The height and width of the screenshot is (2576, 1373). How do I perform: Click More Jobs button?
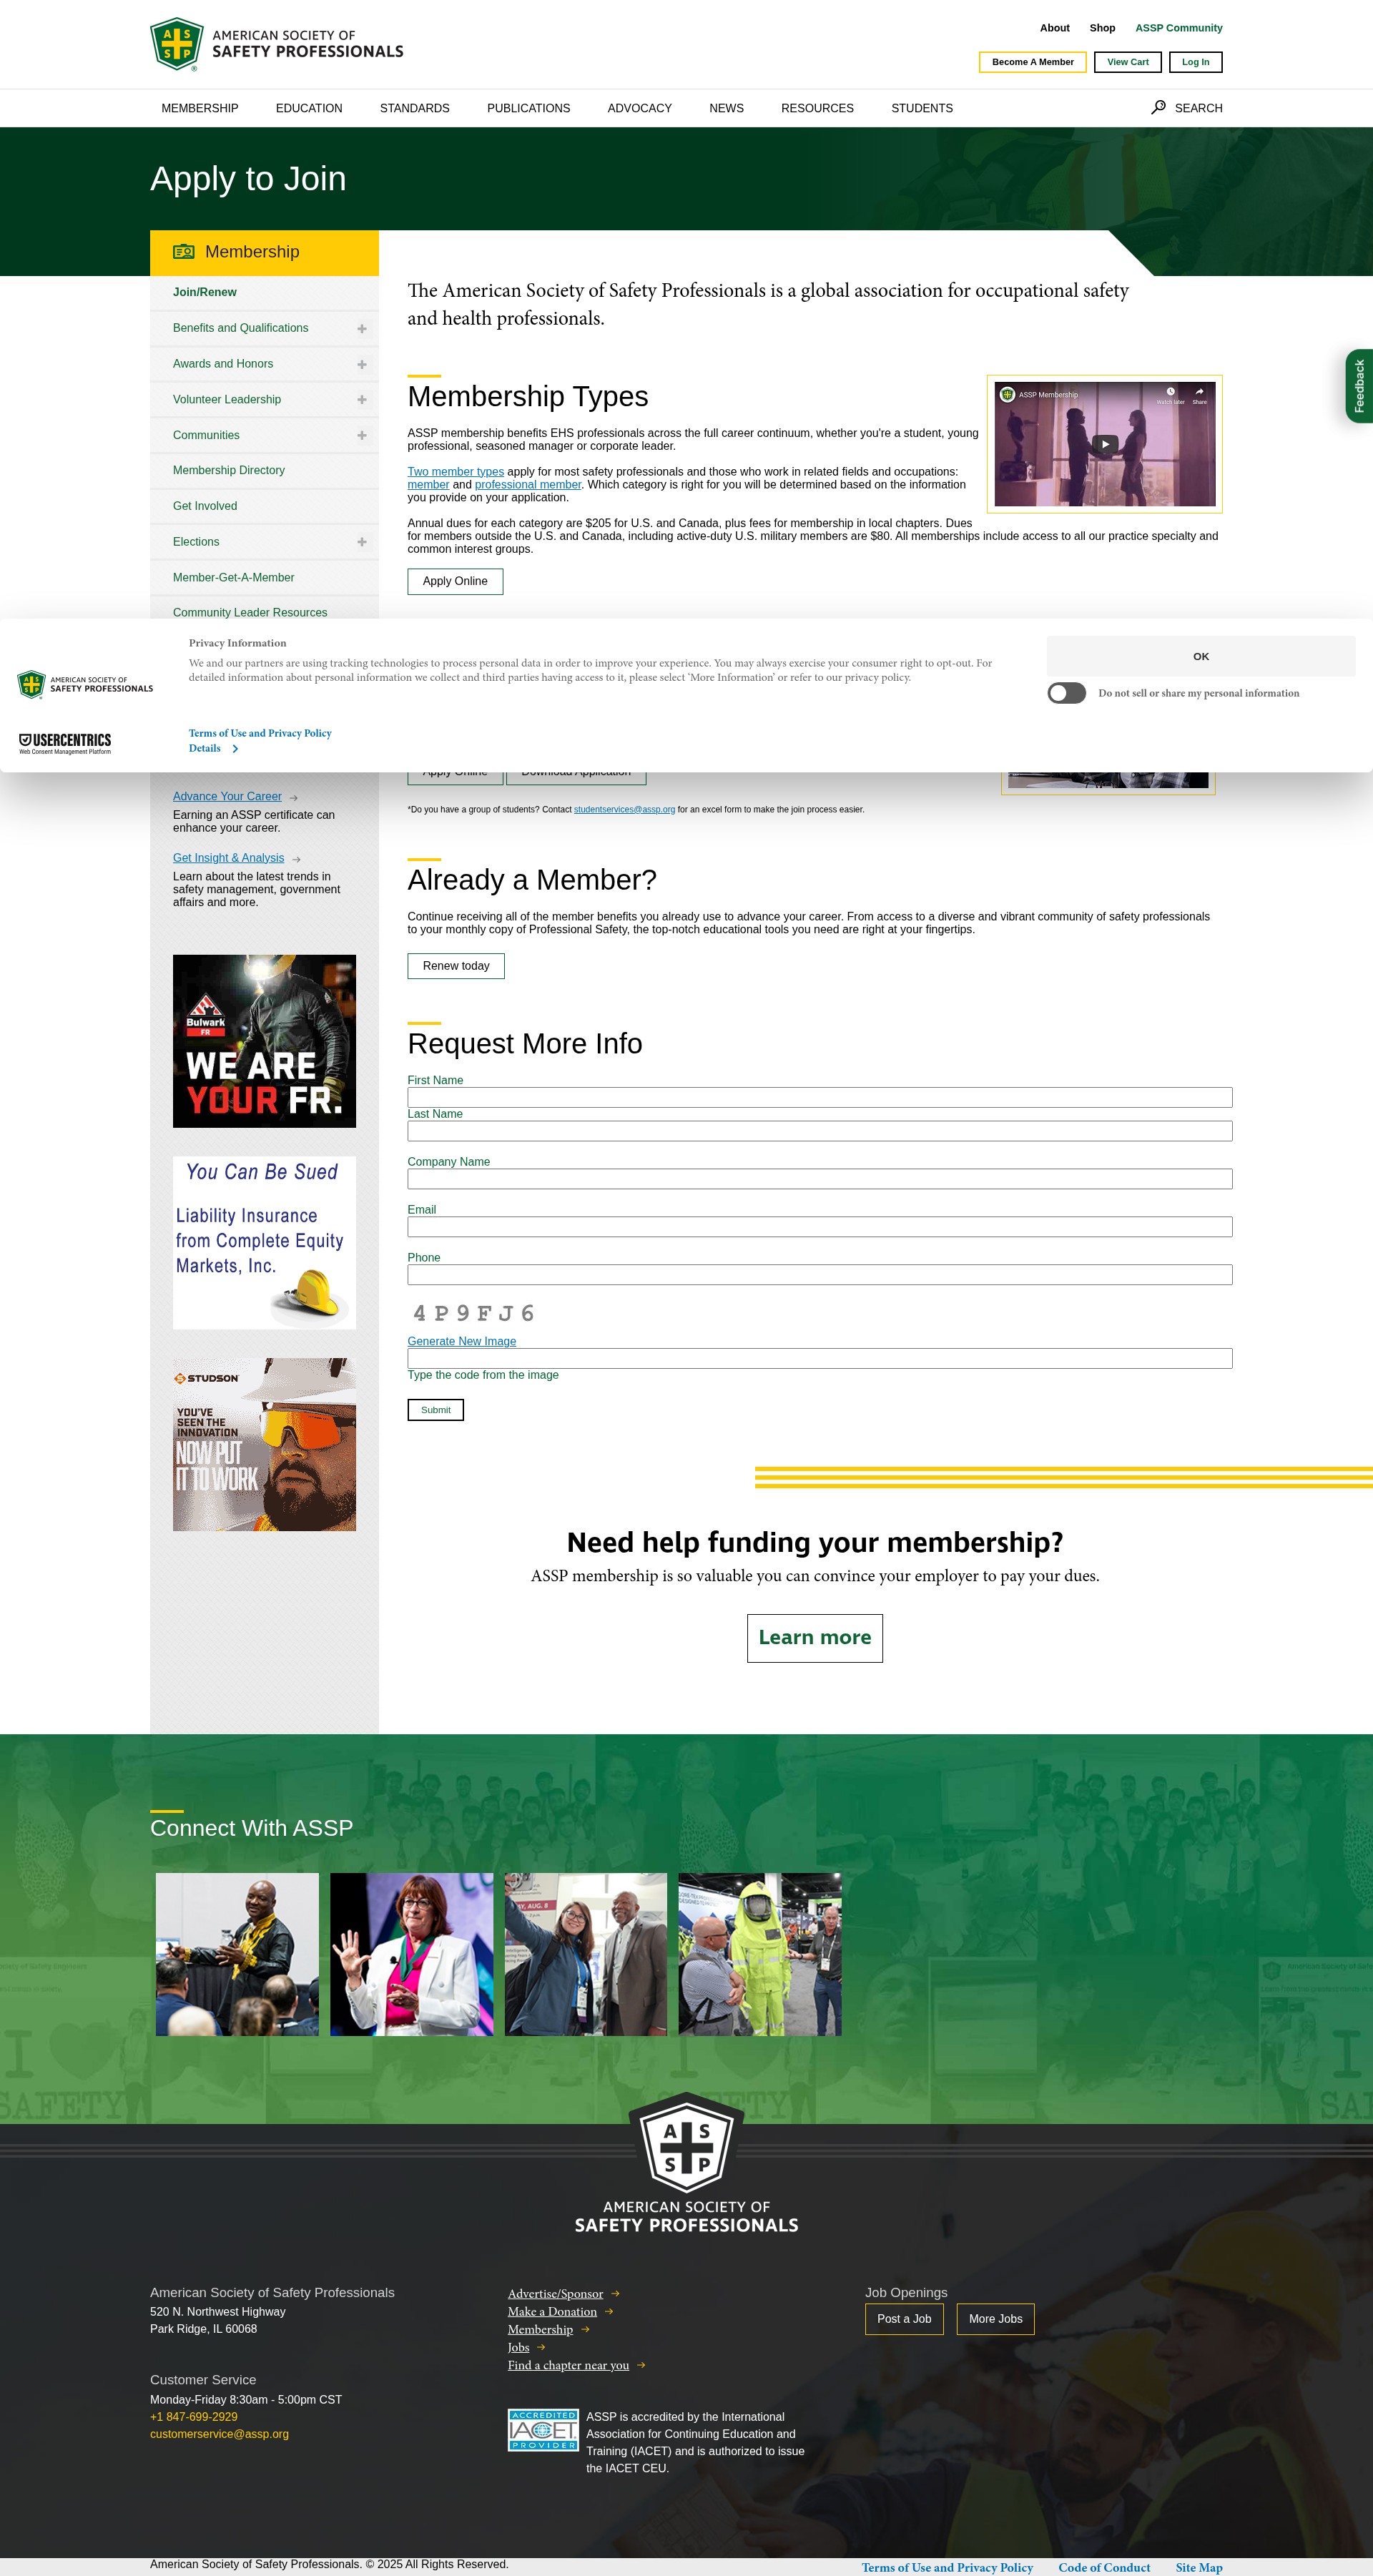[995, 2319]
